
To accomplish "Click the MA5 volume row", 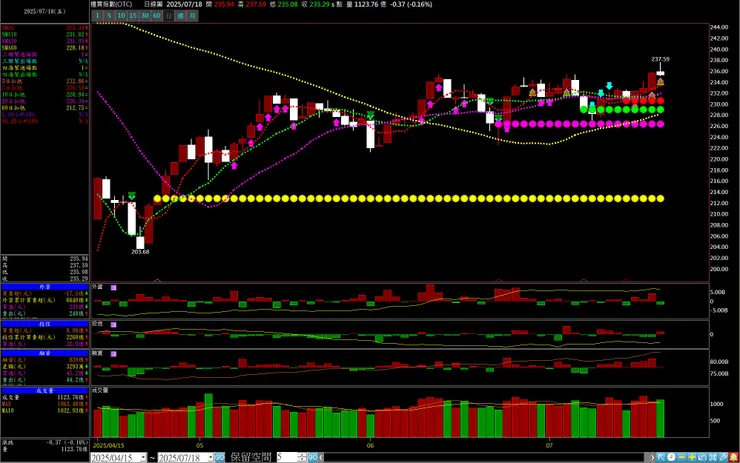I will tap(45, 404).
